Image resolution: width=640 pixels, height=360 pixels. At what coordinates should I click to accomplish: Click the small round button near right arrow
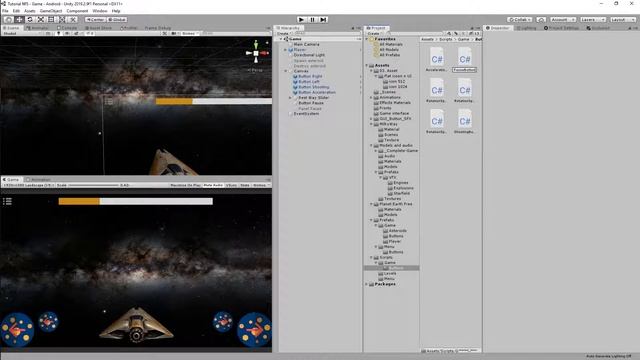pos(223,322)
